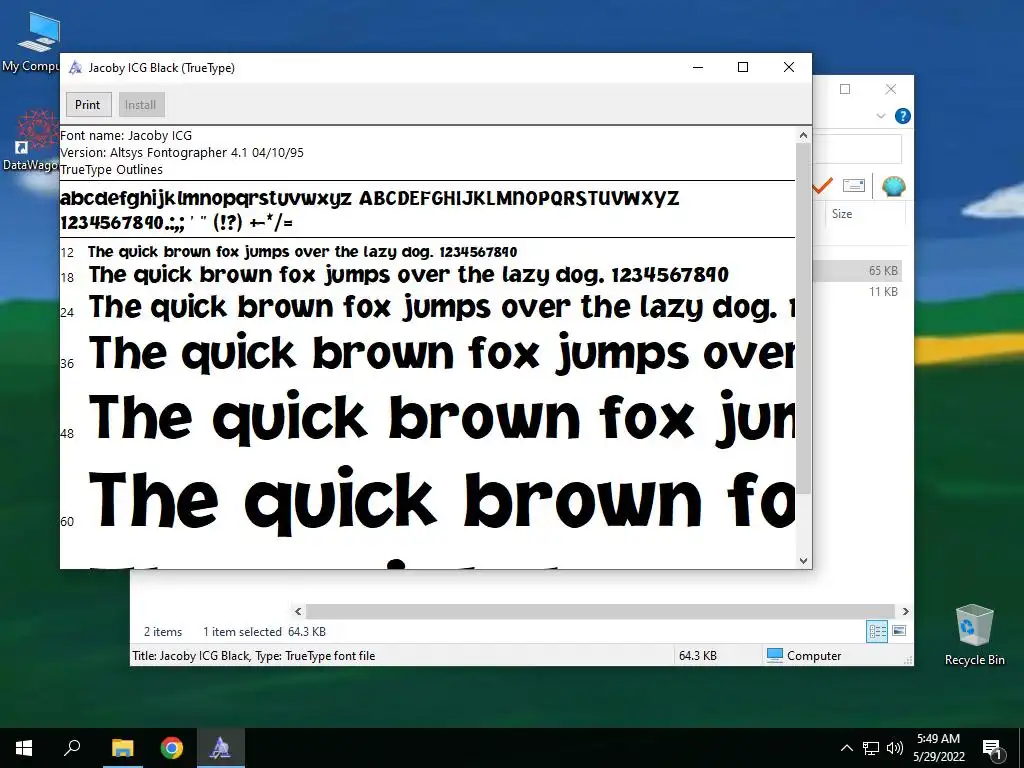Switch Explorer to large icons view

899,631
